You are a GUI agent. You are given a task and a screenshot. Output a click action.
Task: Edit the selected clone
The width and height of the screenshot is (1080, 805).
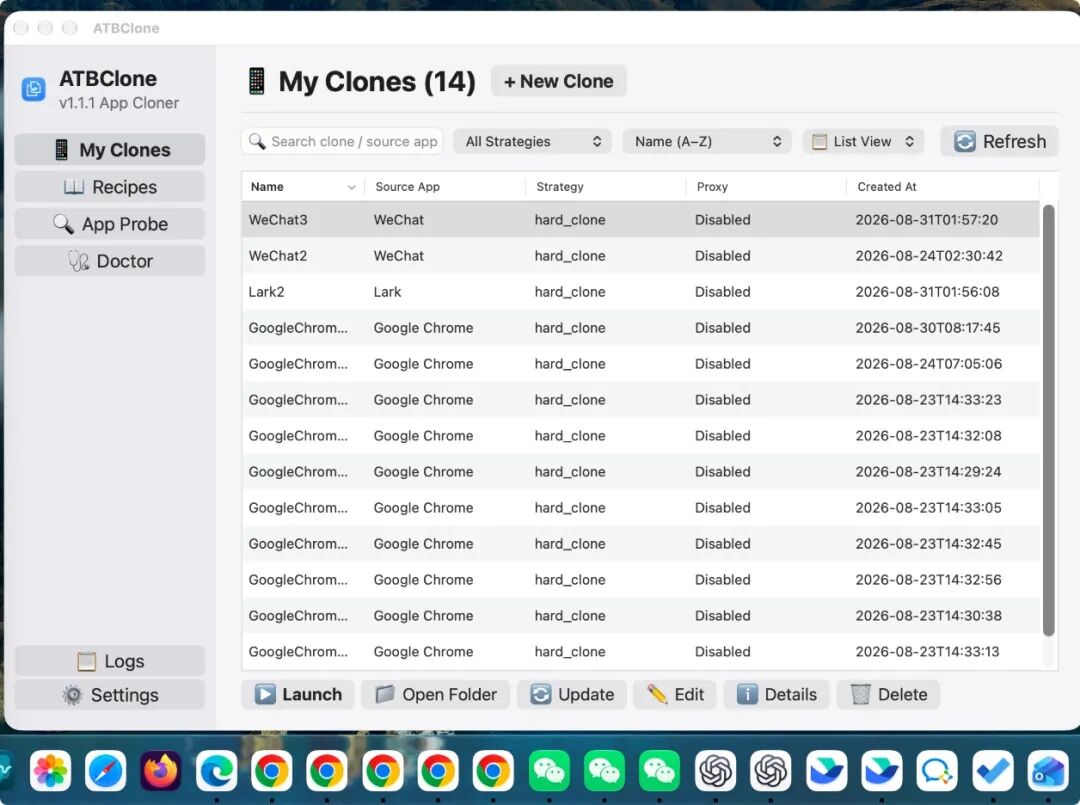point(675,694)
